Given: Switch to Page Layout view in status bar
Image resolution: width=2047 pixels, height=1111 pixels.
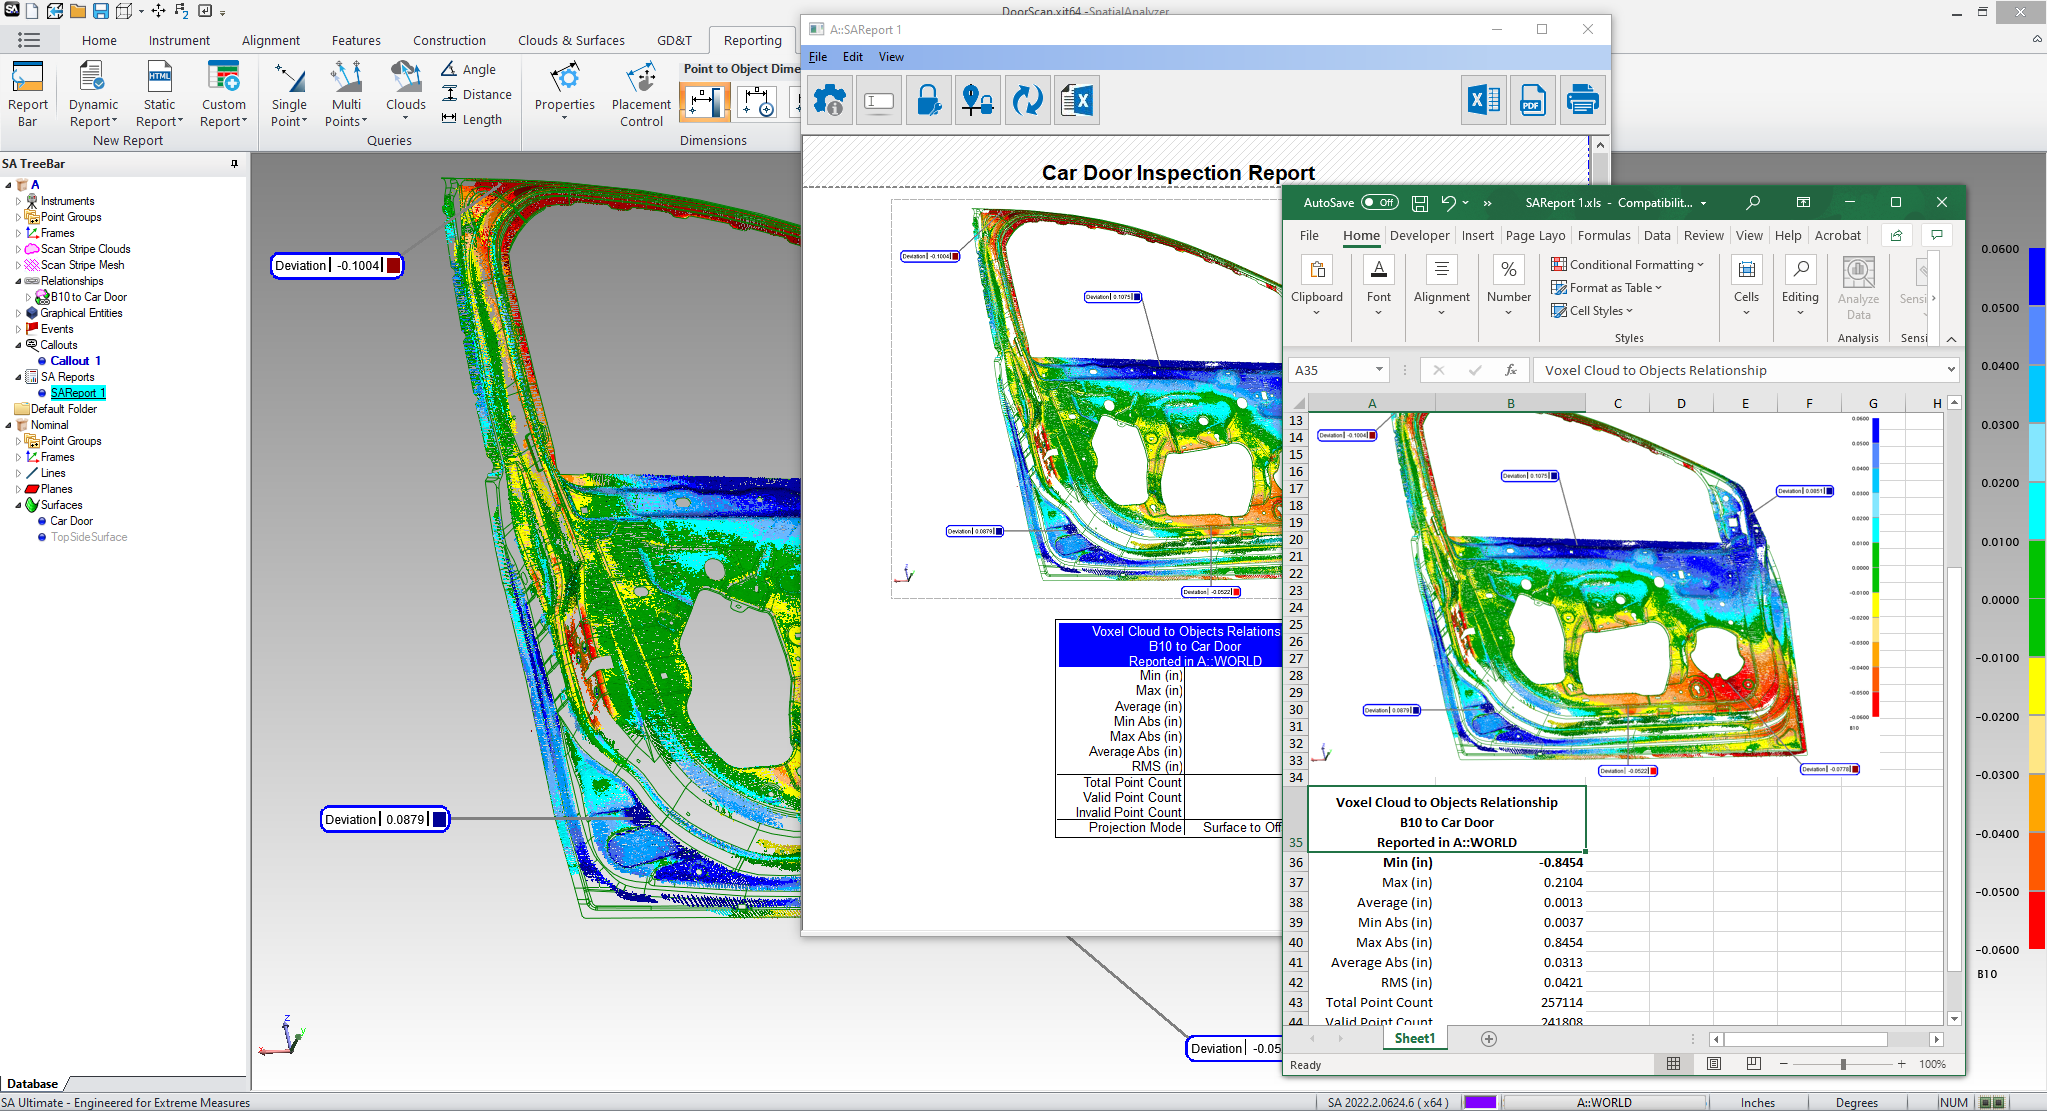Looking at the screenshot, I should [1713, 1064].
